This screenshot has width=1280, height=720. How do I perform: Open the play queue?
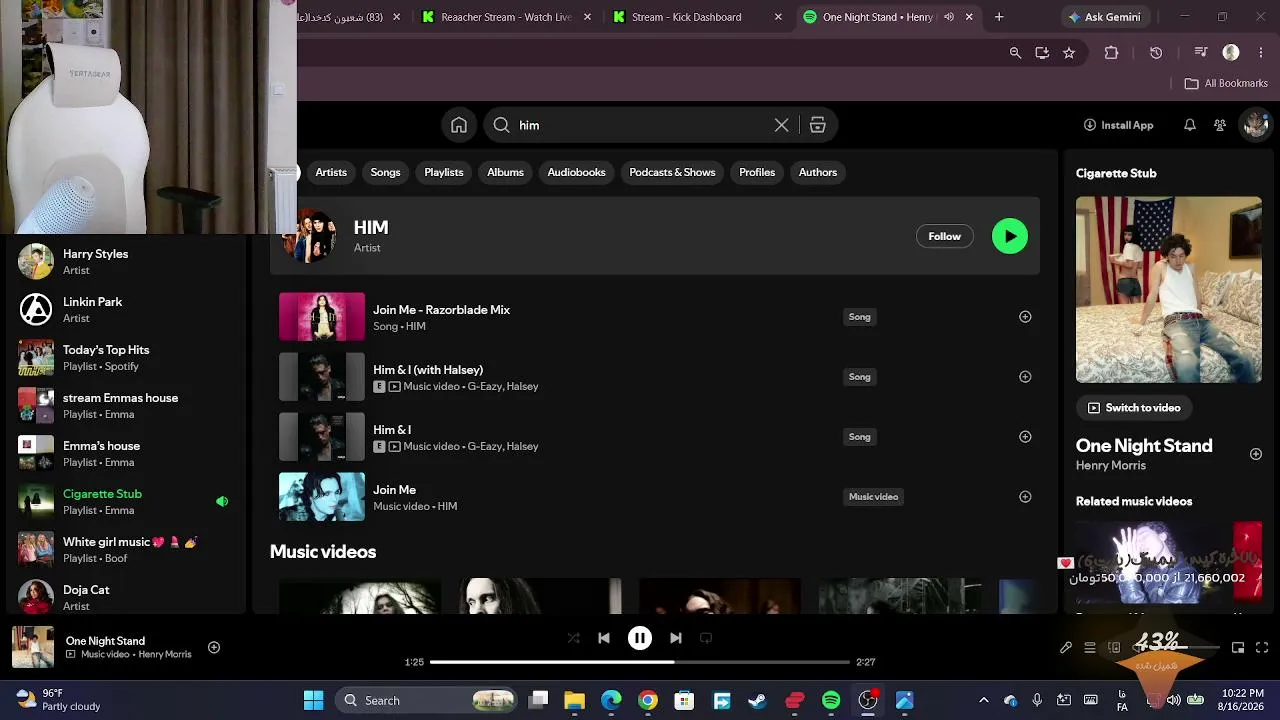[1090, 648]
